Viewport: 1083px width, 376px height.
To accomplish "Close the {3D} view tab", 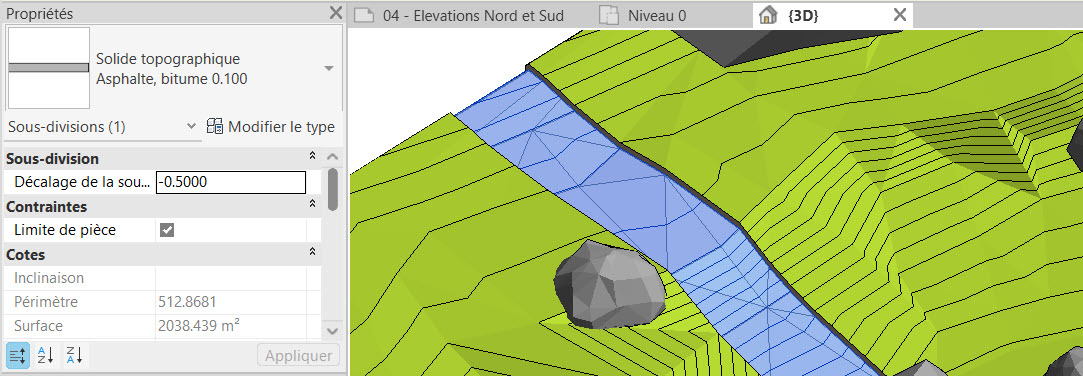I will [x=899, y=15].
